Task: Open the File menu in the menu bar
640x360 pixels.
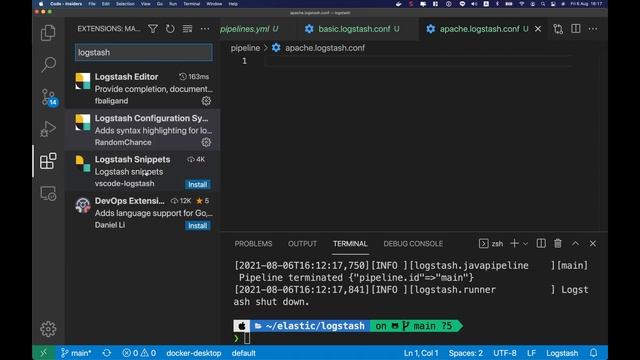Action: click(x=92, y=4)
